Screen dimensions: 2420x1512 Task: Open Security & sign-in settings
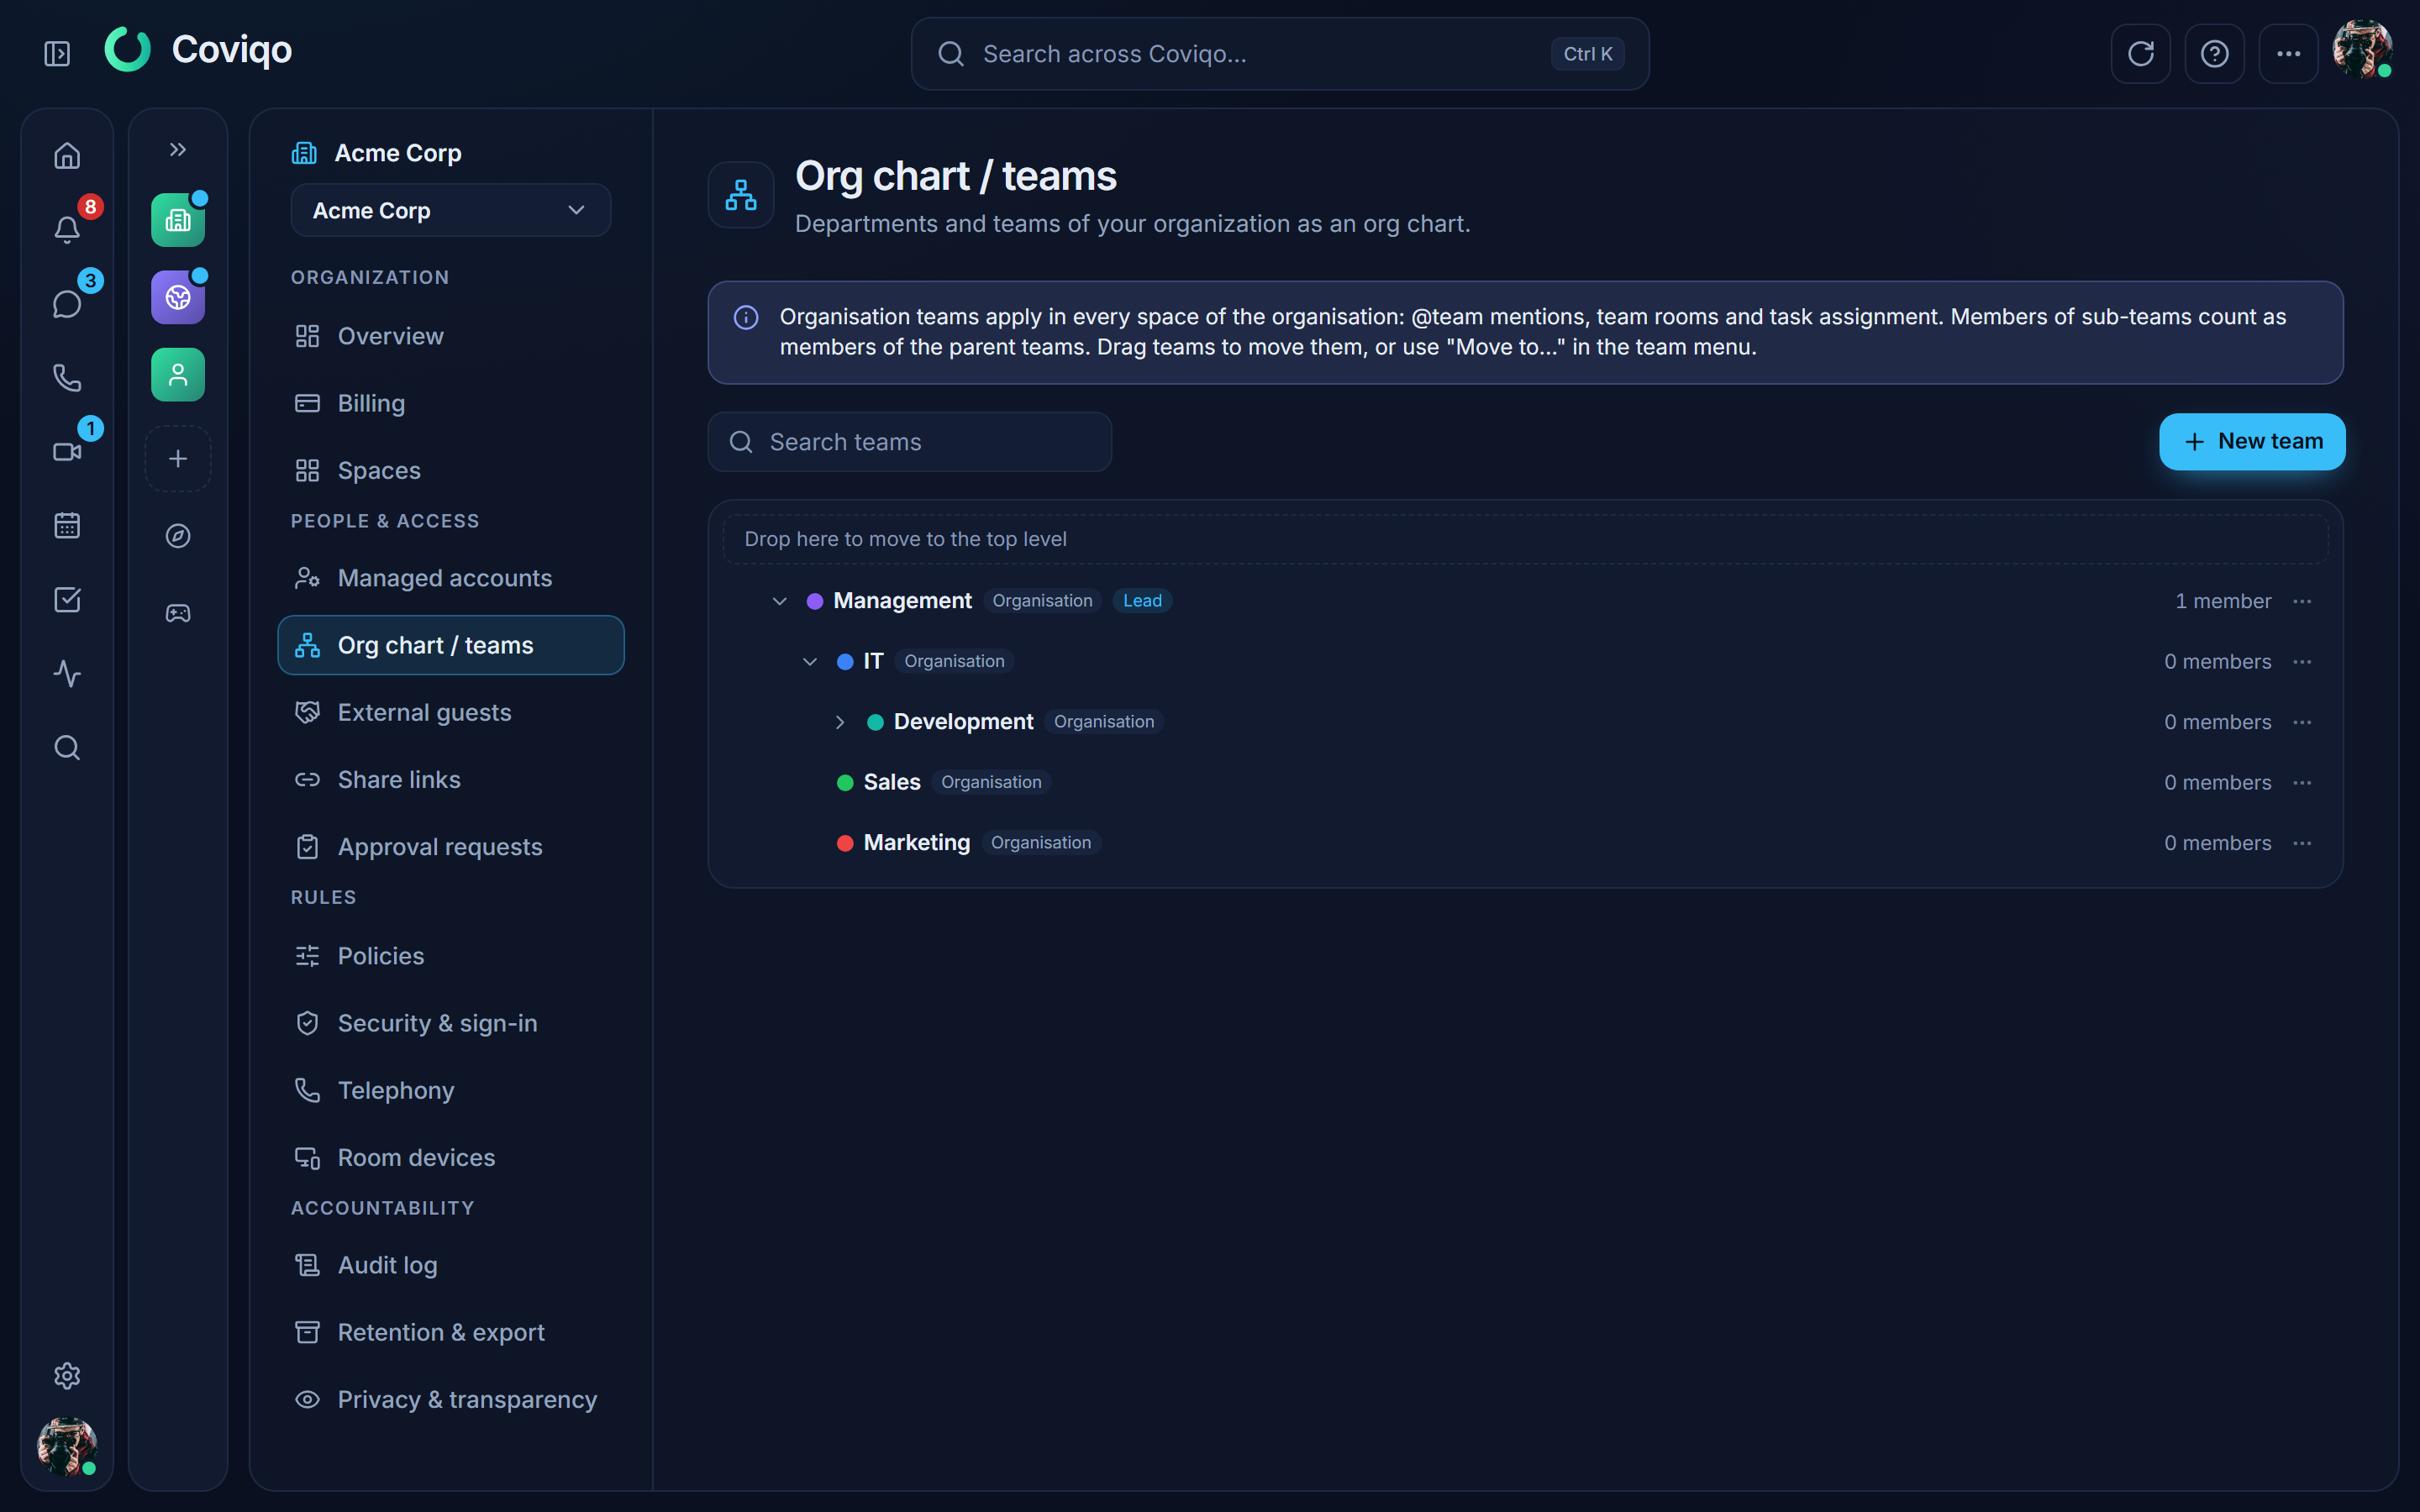click(451, 1023)
